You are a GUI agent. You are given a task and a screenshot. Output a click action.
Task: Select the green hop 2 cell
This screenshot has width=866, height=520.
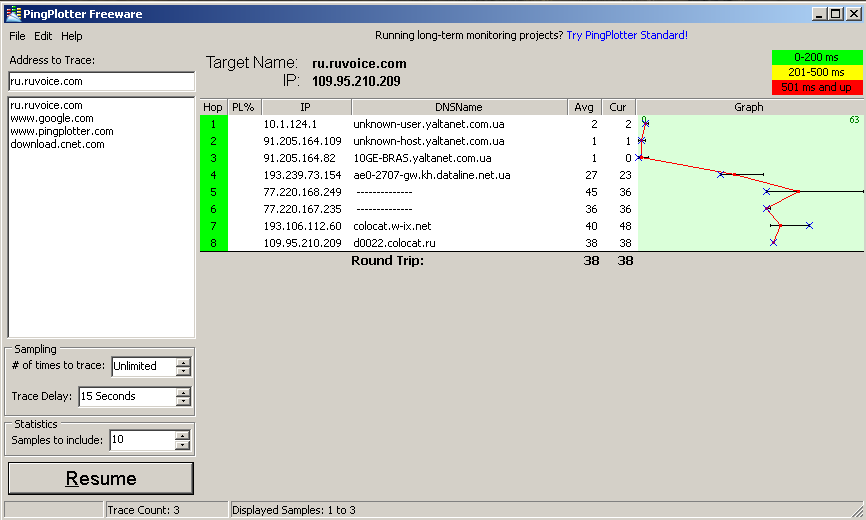[x=214, y=141]
